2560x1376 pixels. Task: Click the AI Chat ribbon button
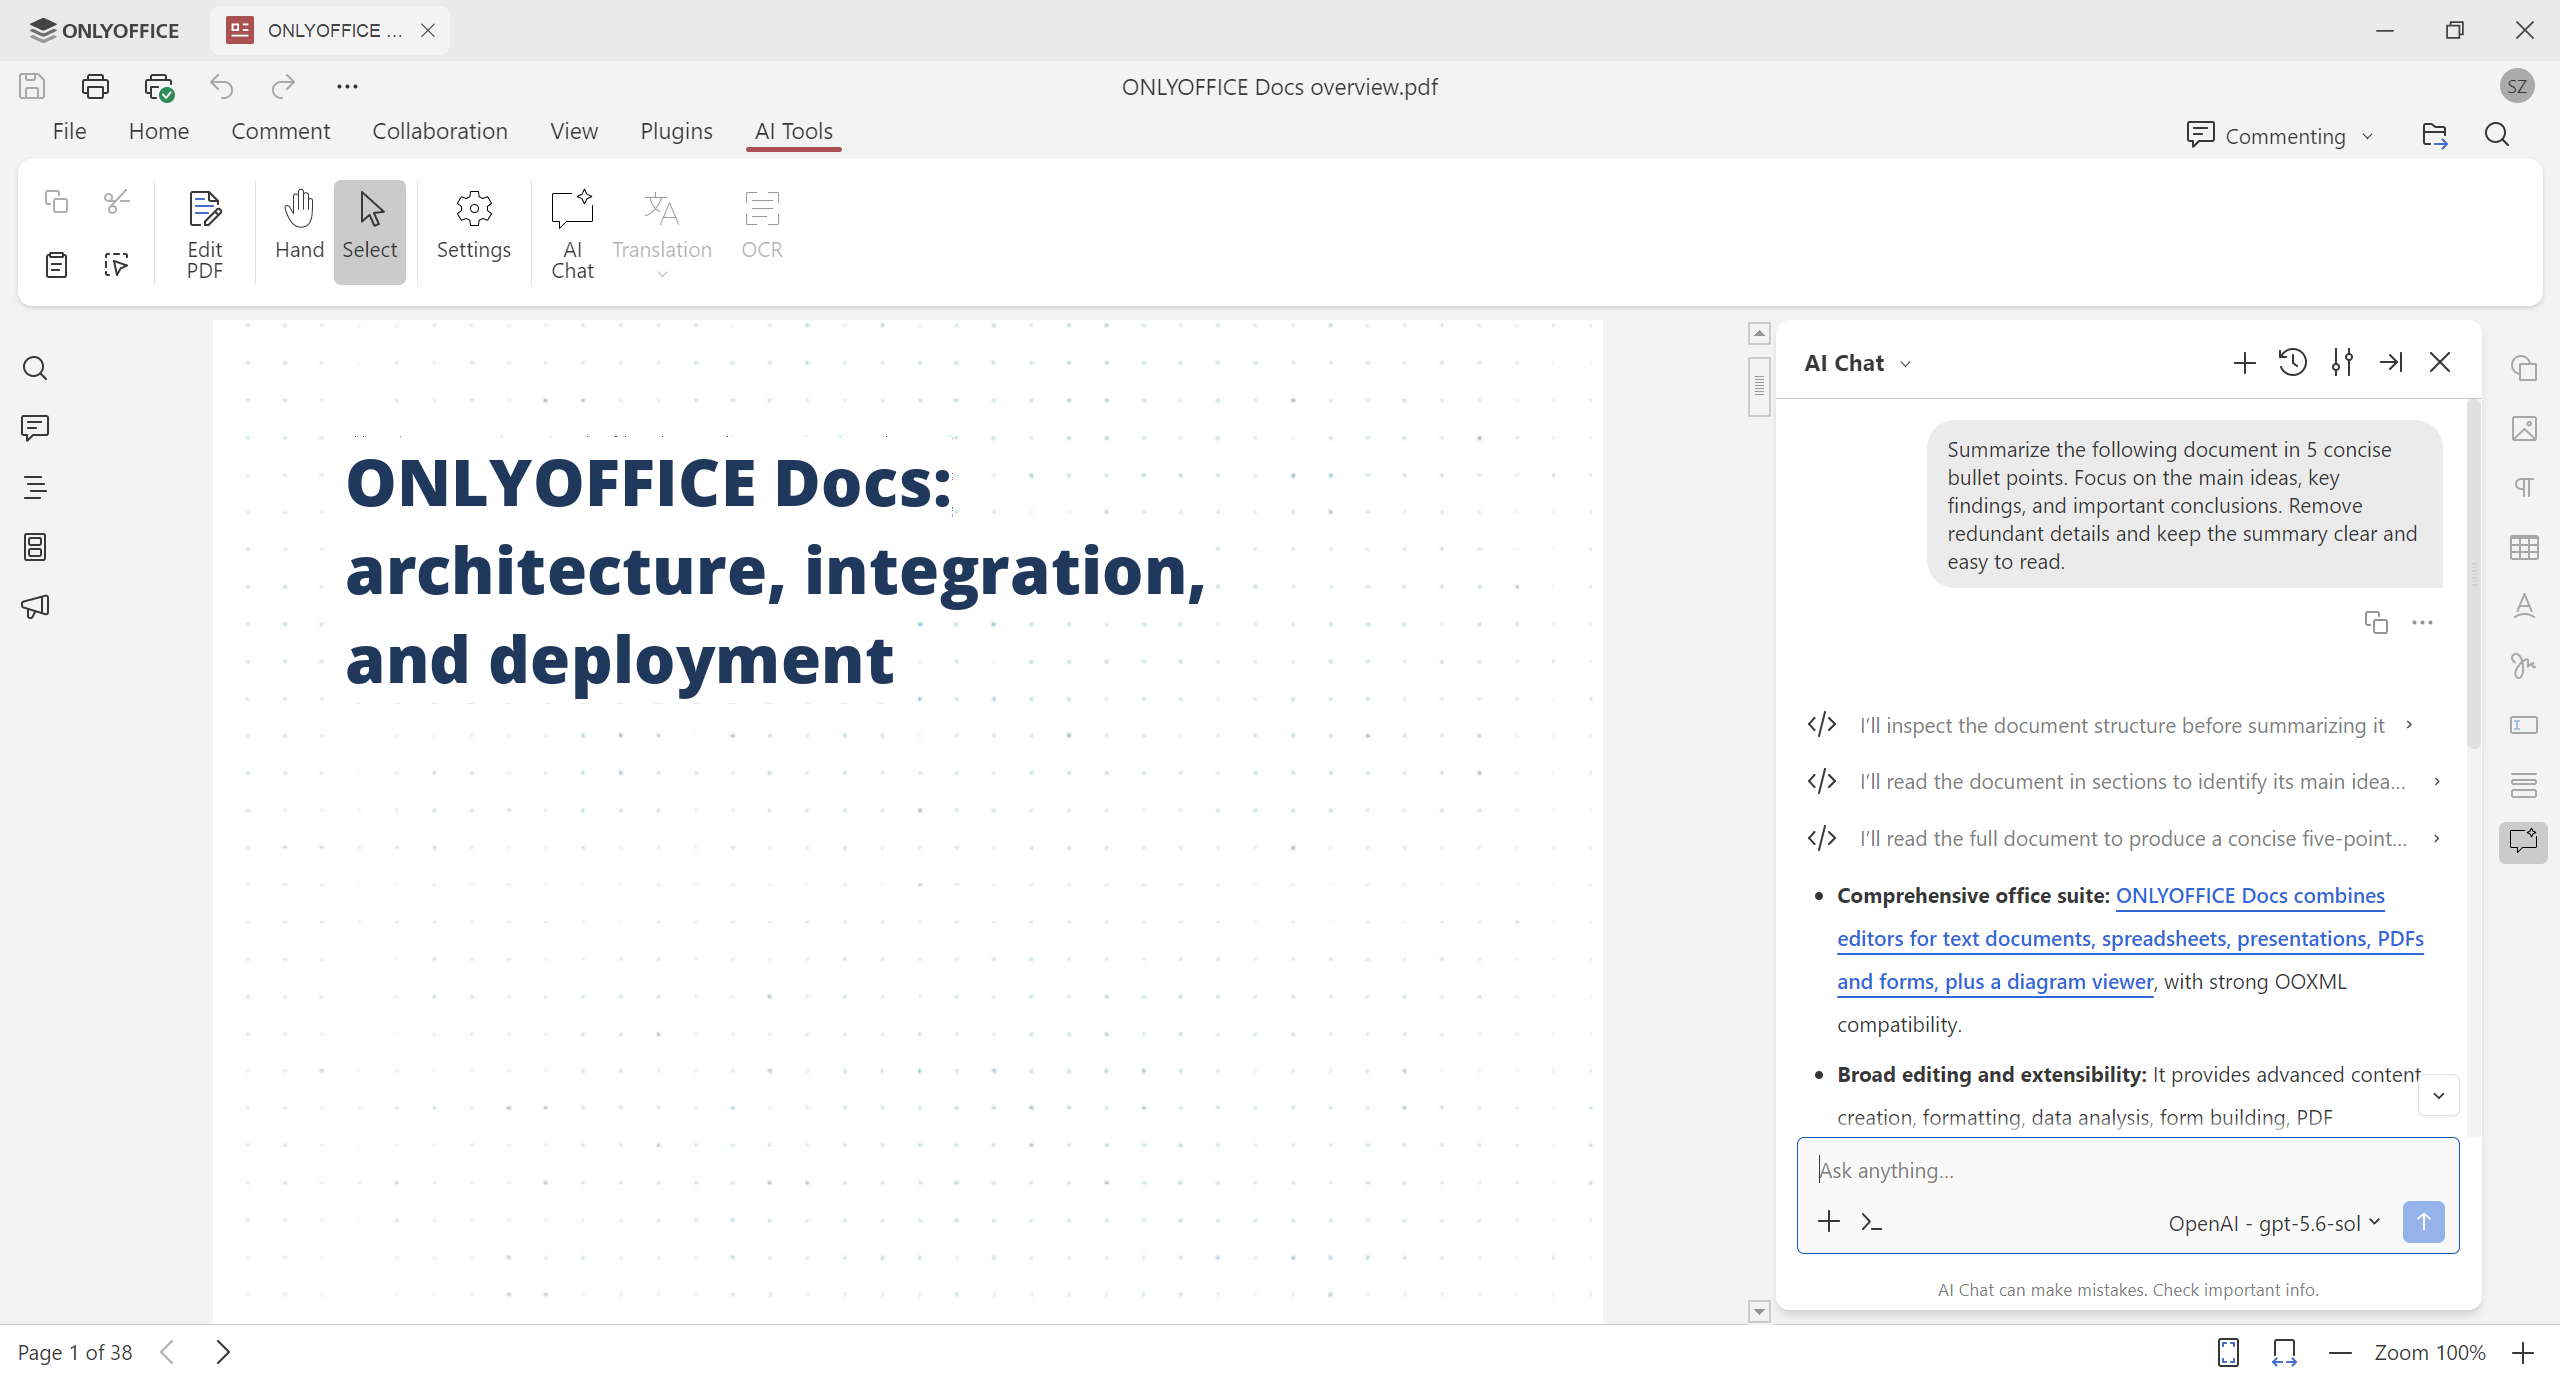[x=572, y=234]
